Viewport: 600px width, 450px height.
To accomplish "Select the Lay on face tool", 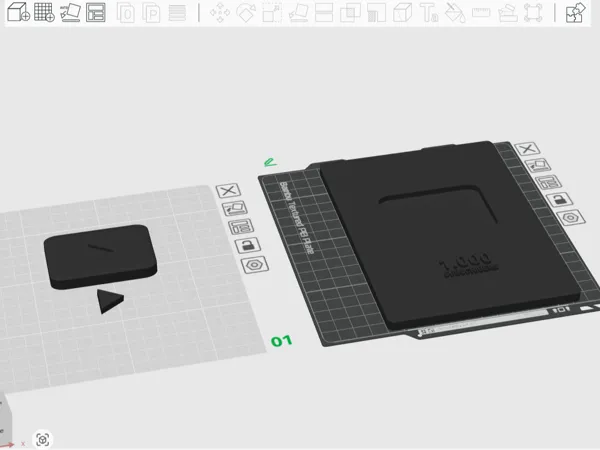I will [298, 13].
